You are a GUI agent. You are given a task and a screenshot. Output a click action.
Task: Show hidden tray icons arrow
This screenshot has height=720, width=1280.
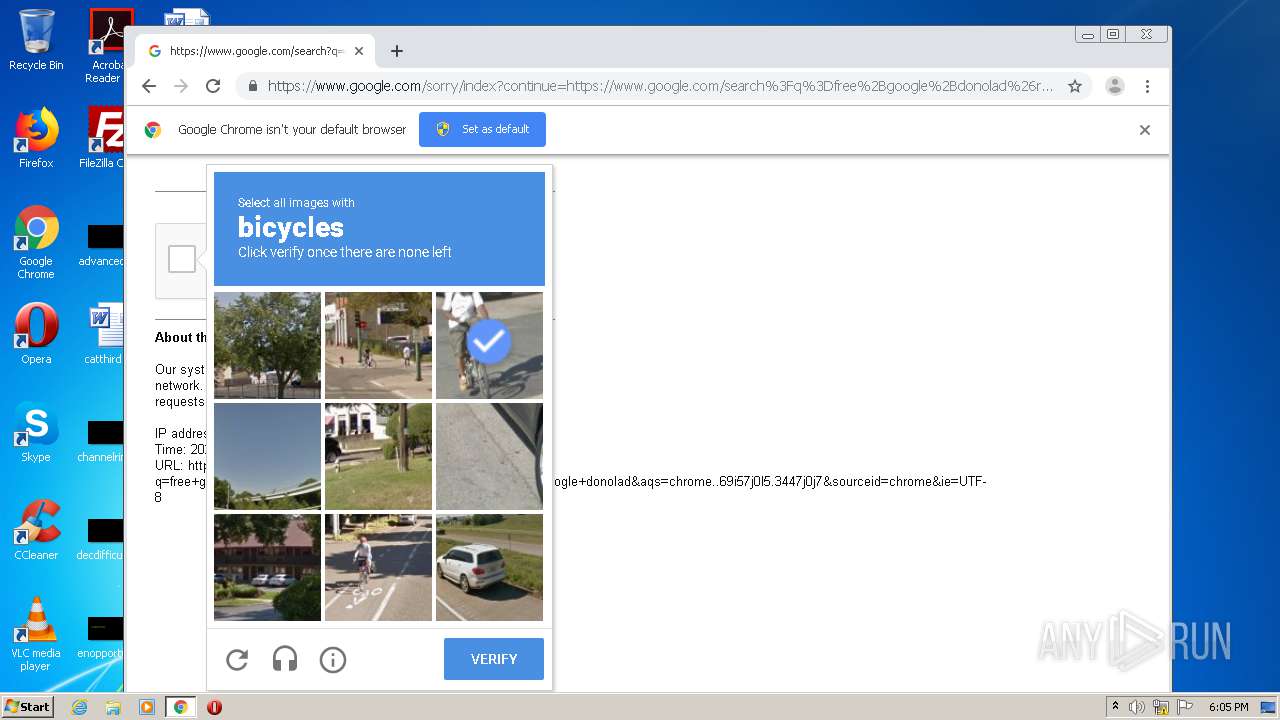1115,707
